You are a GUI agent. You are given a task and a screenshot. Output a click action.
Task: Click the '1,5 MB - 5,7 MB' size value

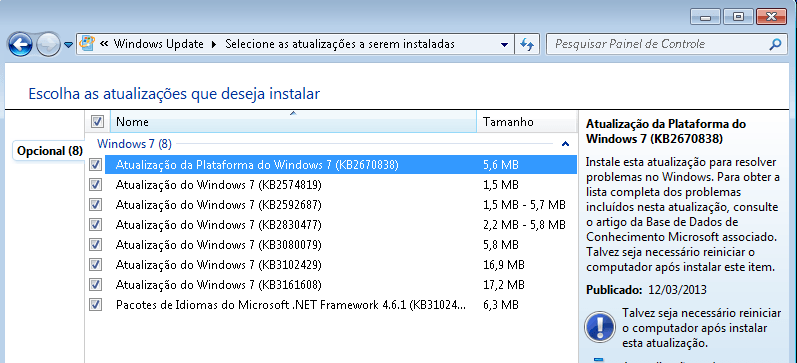click(524, 205)
